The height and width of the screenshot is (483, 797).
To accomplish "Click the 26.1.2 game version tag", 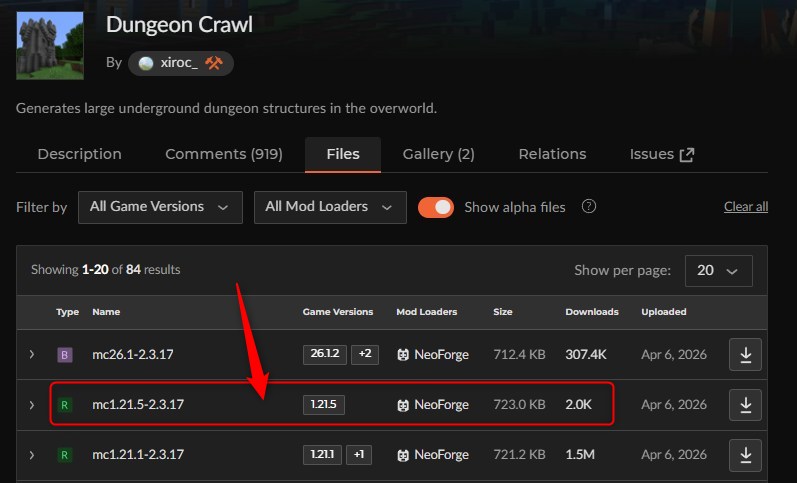I will (x=325, y=354).
